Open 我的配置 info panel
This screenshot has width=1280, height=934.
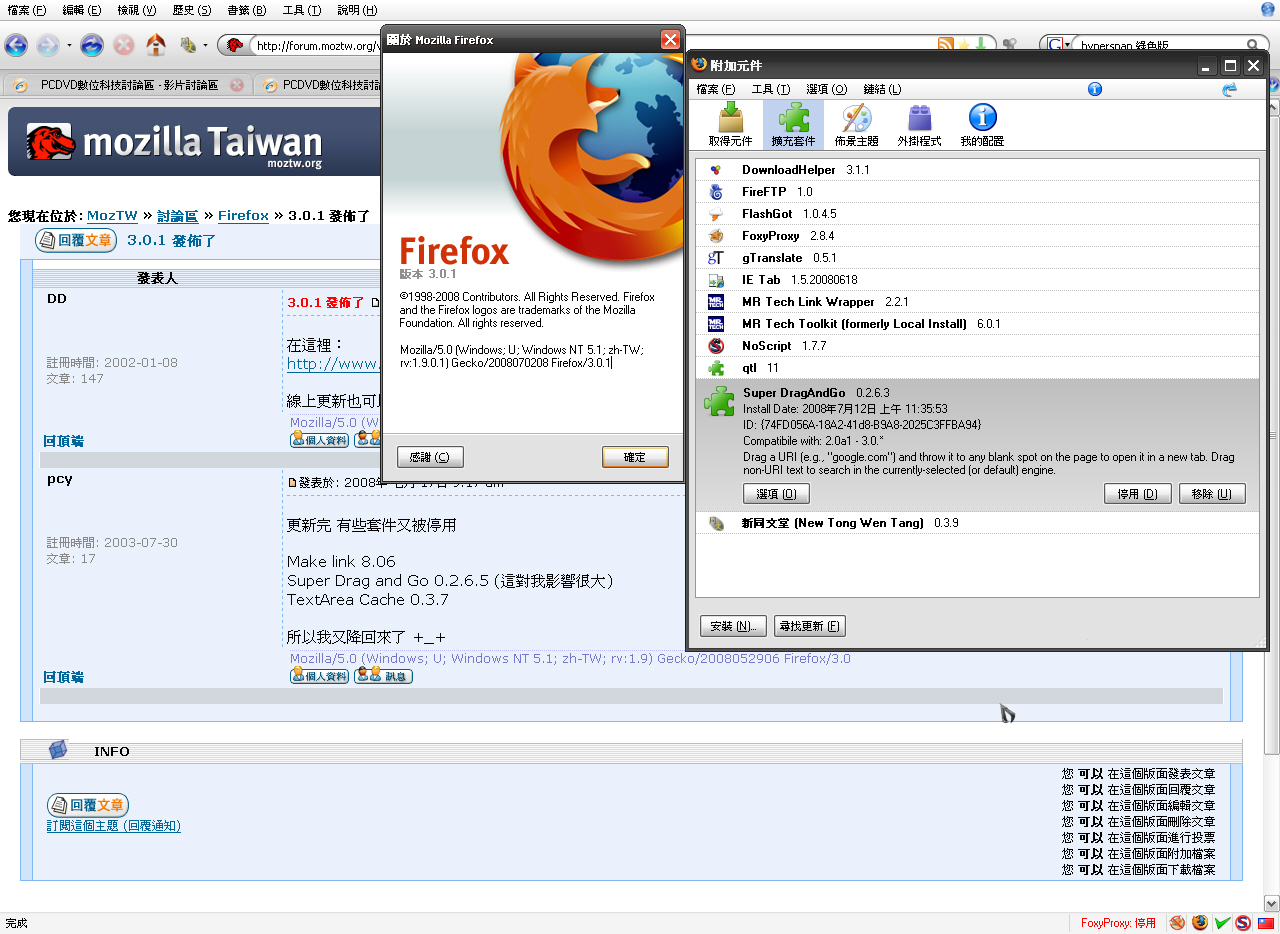coord(982,125)
